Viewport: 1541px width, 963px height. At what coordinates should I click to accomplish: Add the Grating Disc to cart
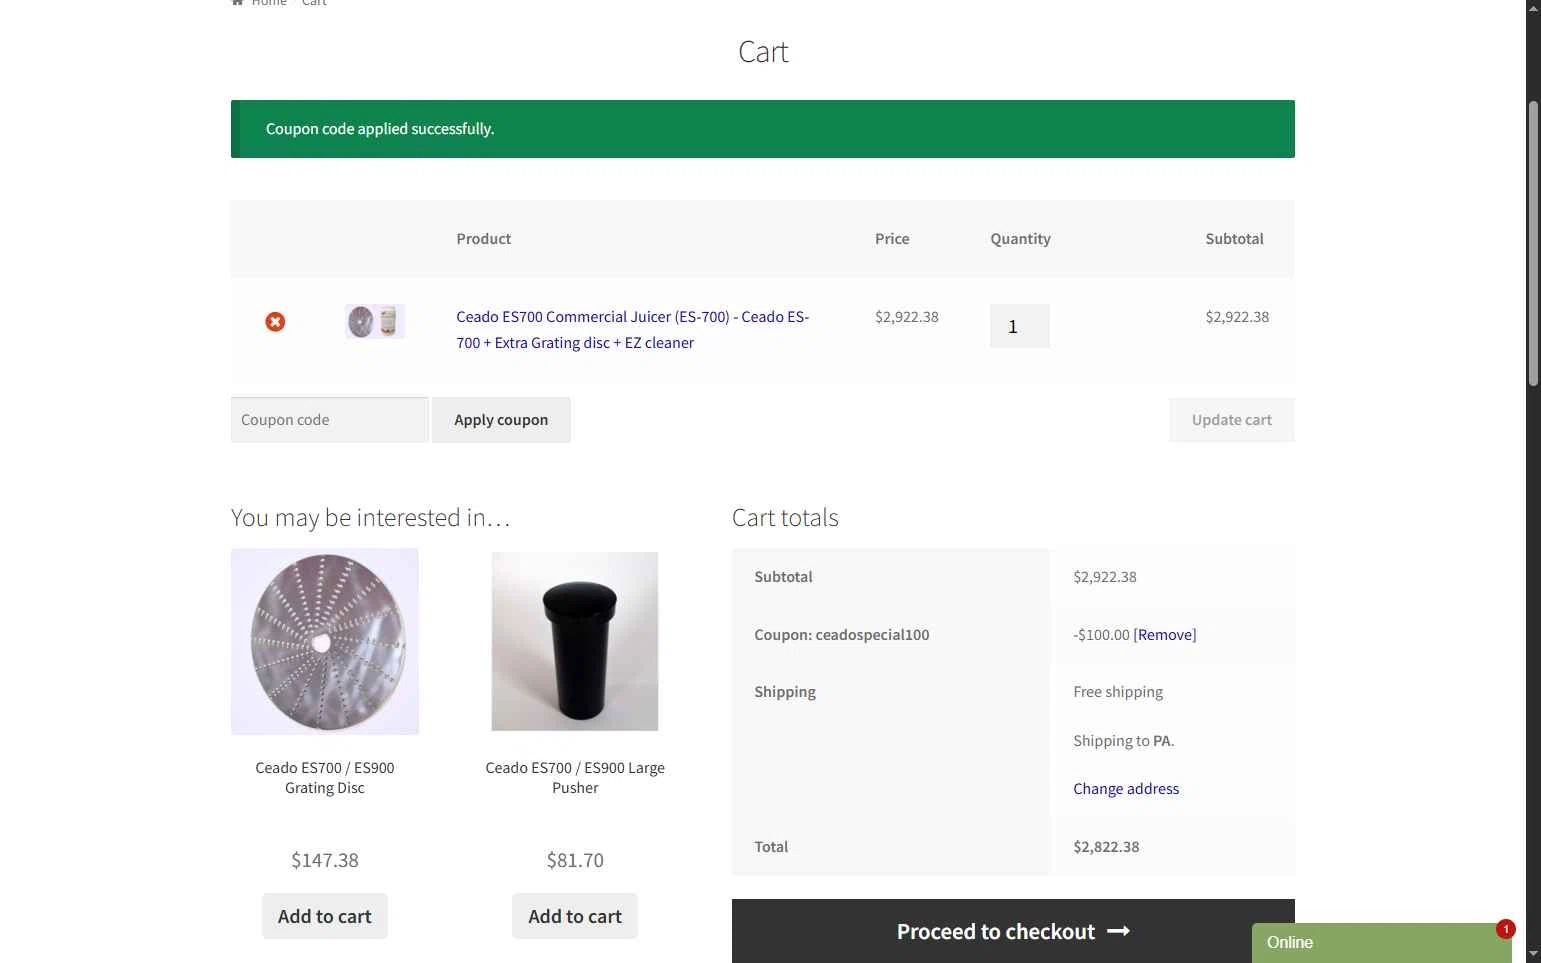click(325, 916)
